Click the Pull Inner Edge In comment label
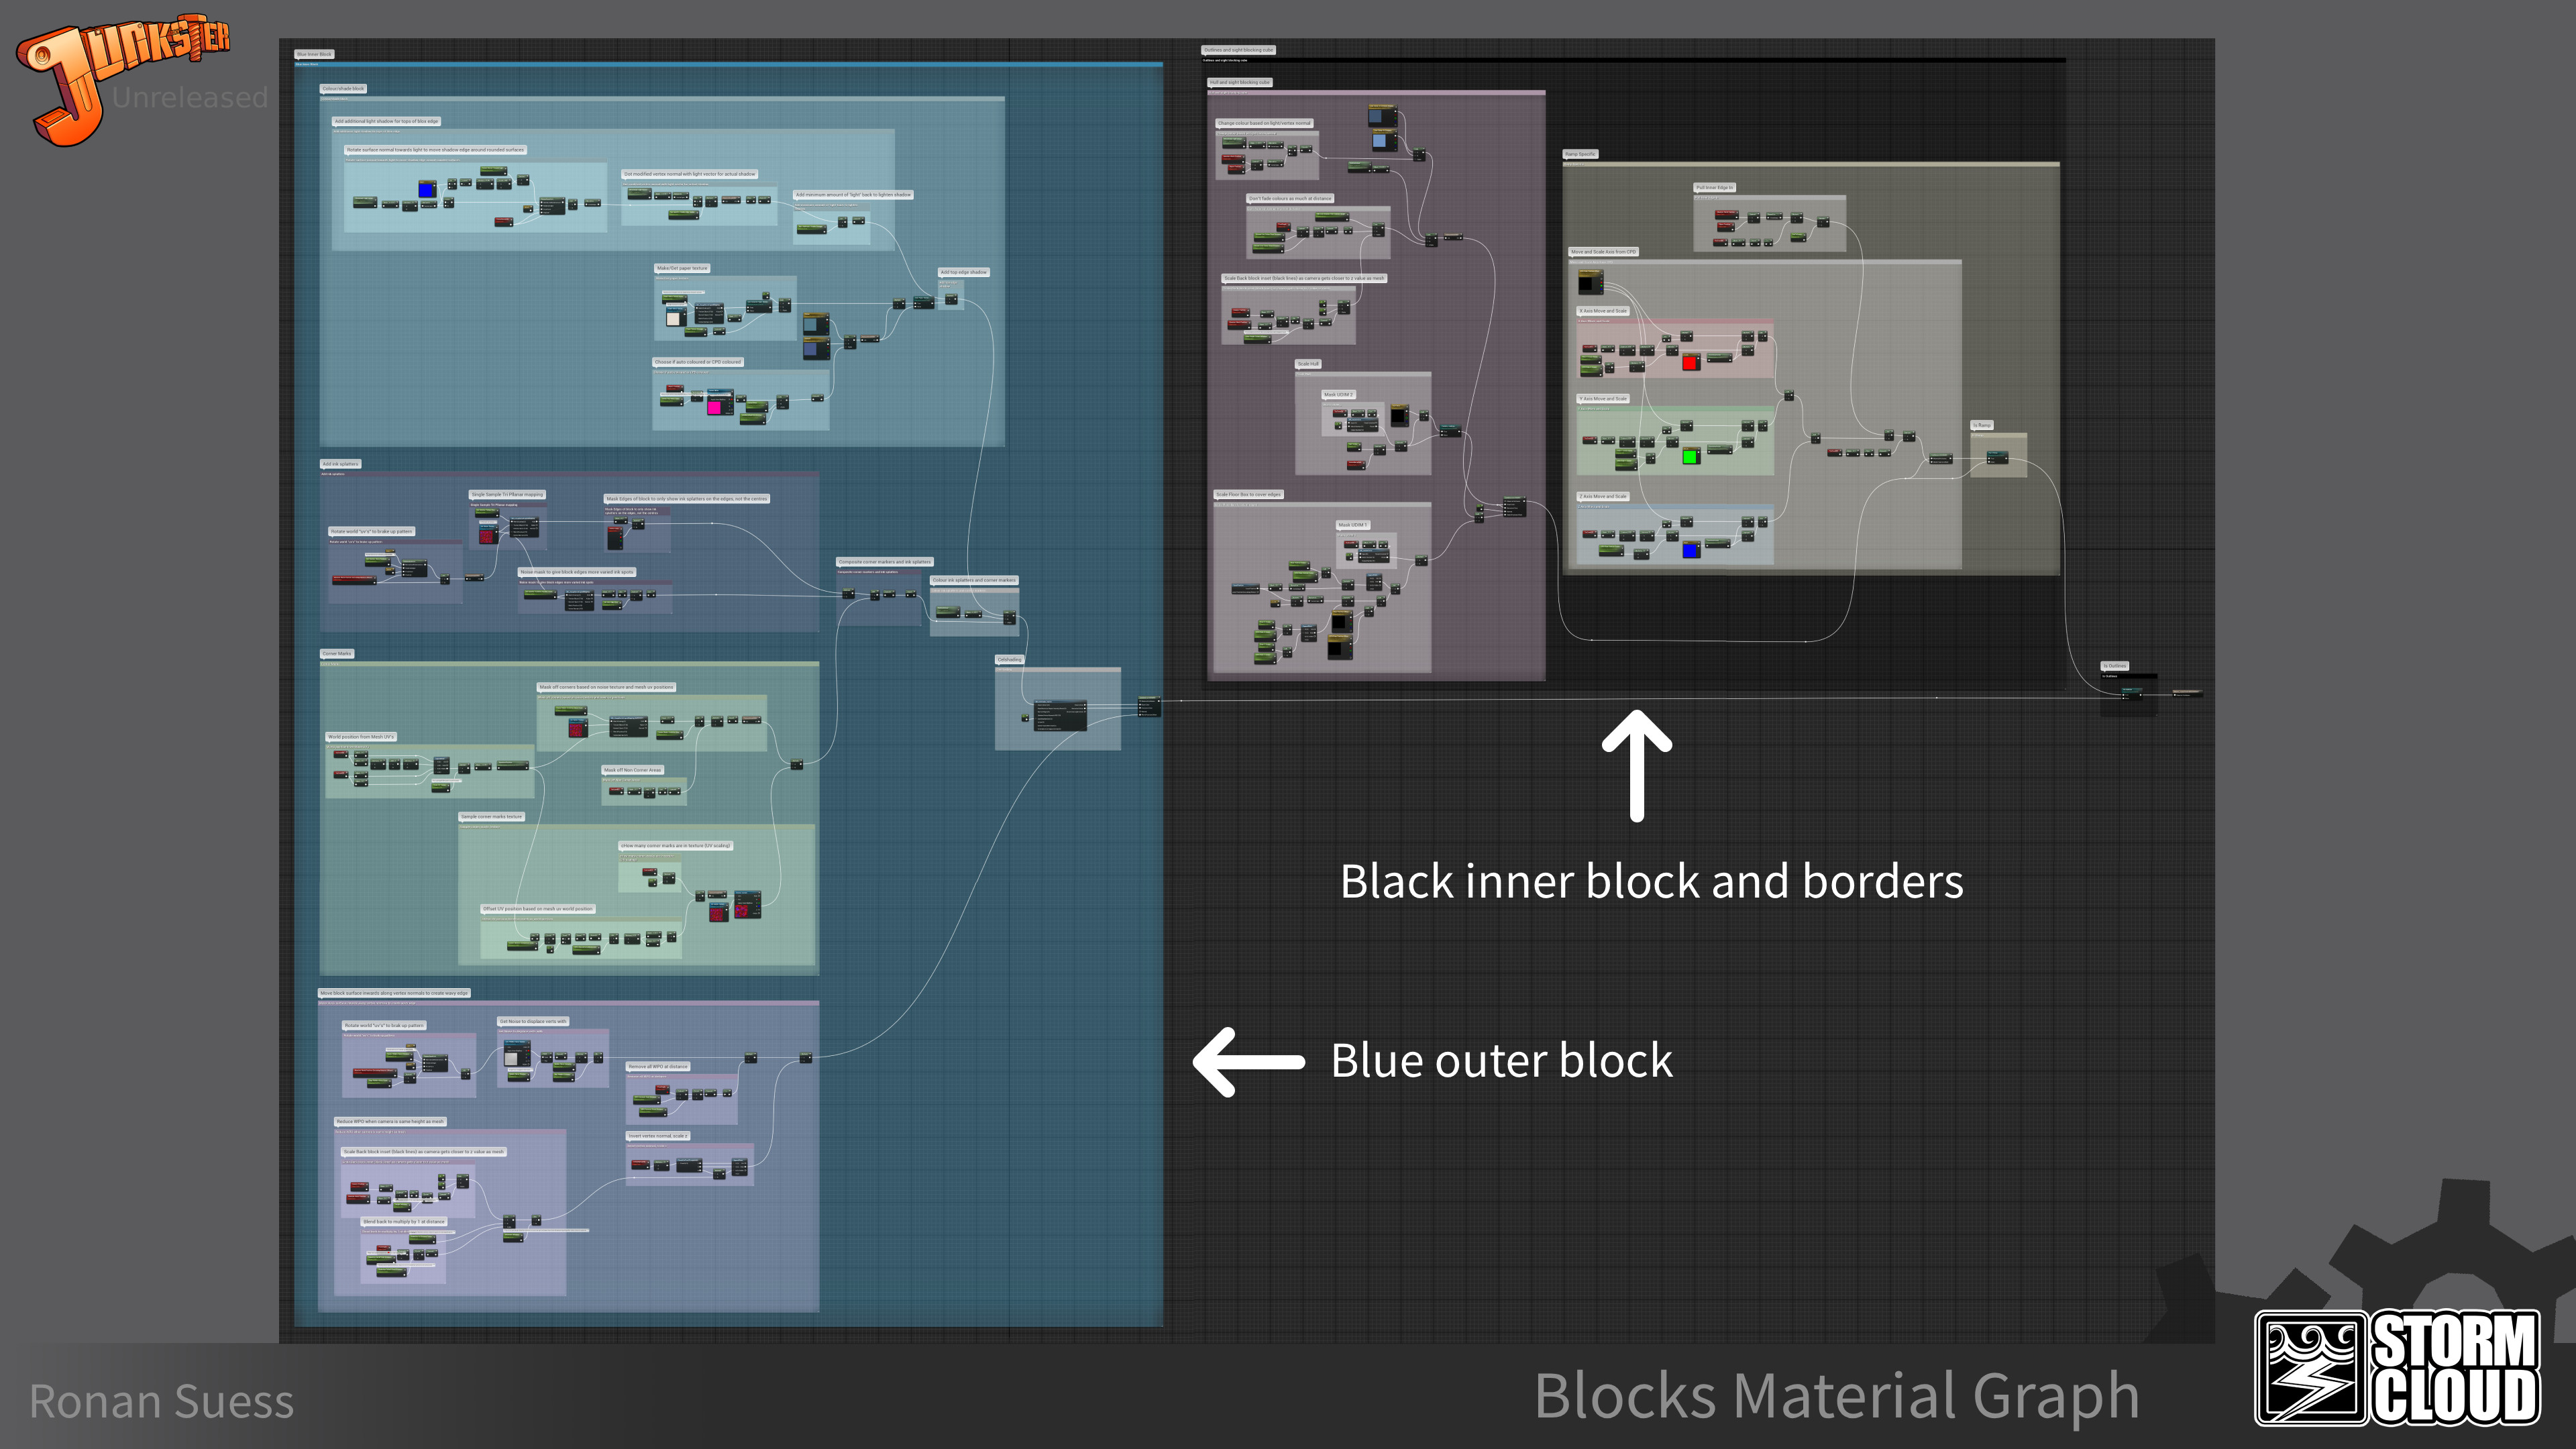Image resolution: width=2576 pixels, height=1449 pixels. coord(1714,187)
